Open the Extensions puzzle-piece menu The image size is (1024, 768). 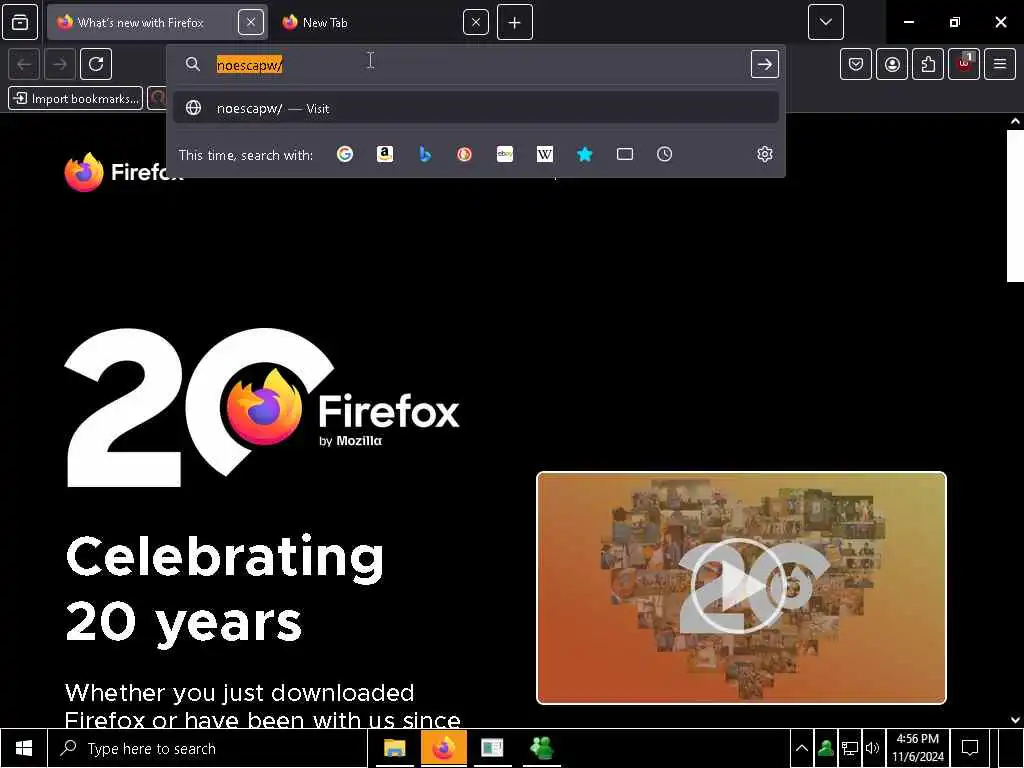point(928,64)
